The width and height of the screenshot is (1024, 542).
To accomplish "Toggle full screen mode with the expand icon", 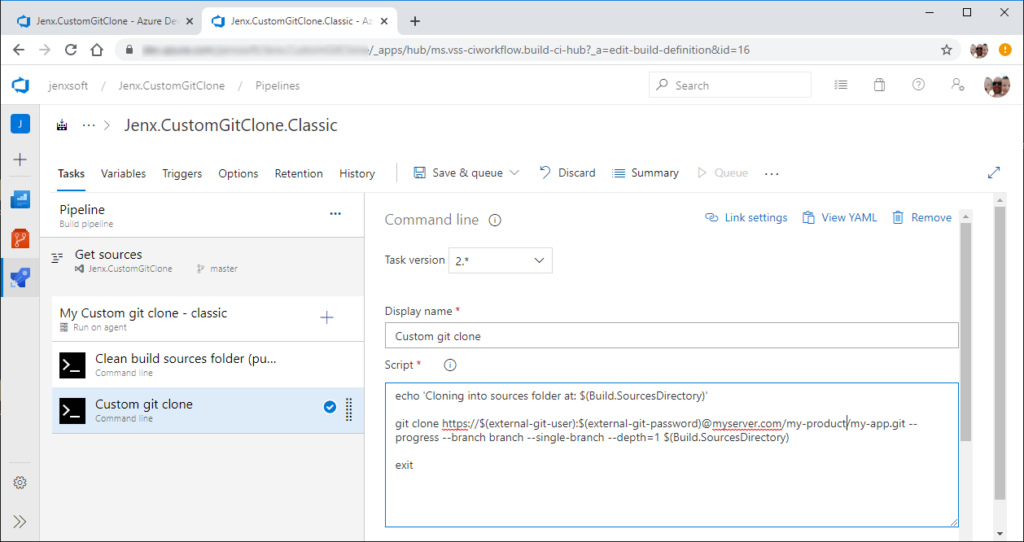I will click(994, 173).
